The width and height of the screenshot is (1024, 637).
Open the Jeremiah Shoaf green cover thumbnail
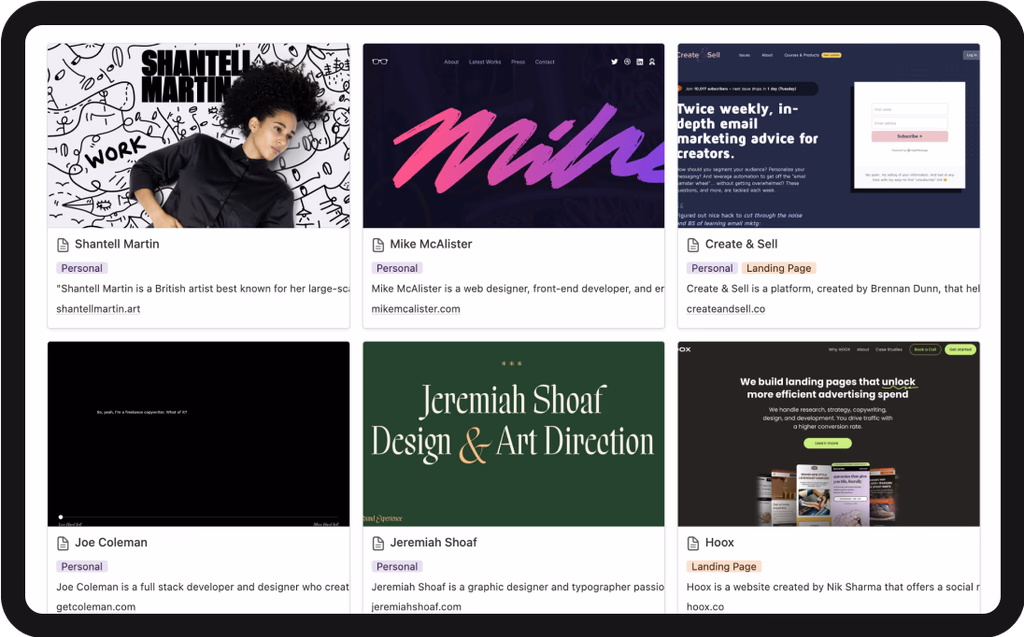(x=513, y=433)
